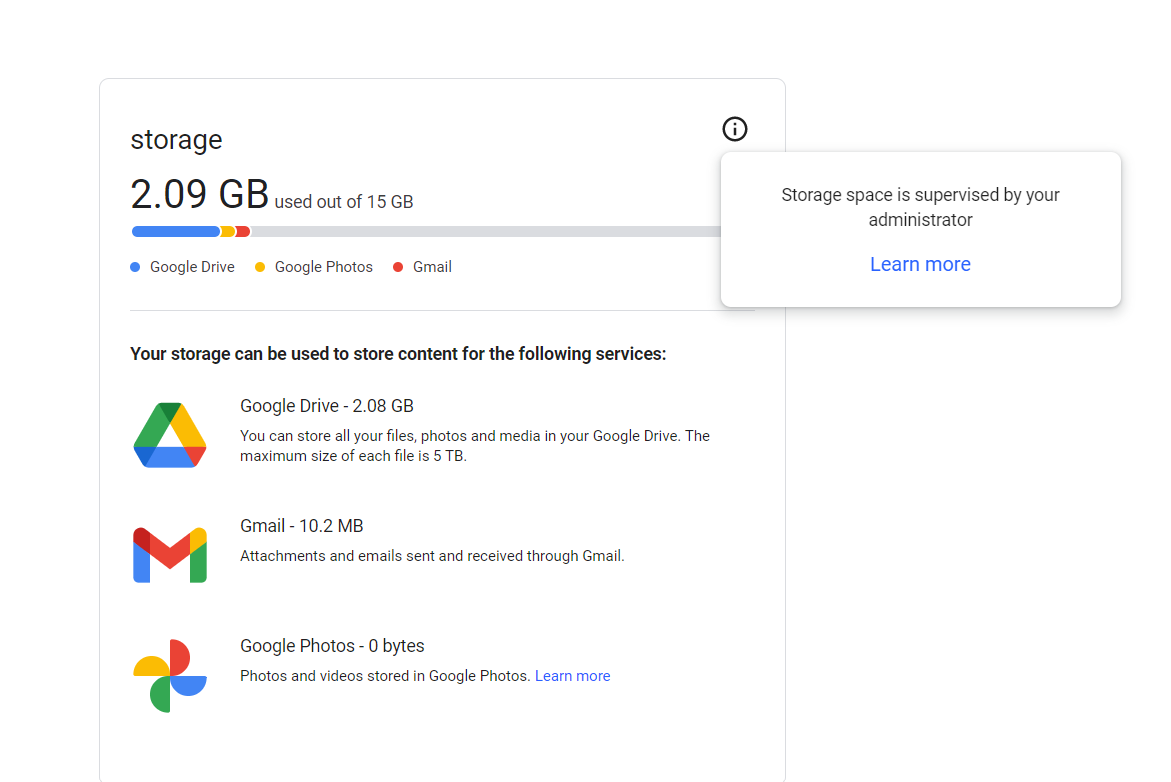
Task: Select the "Google Drive - 2.08 GB" heading
Action: [x=327, y=406]
